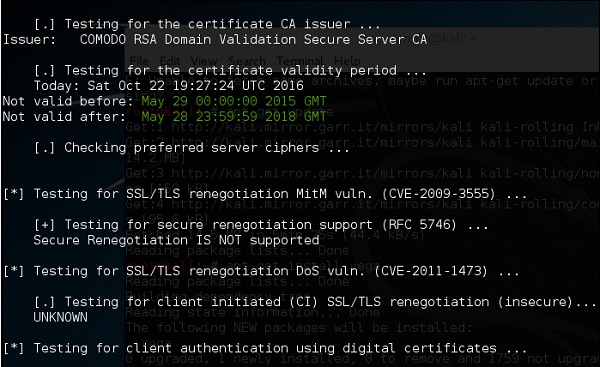This screenshot has width=600, height=367.
Task: Open the Terminal menu
Action: click(300, 60)
